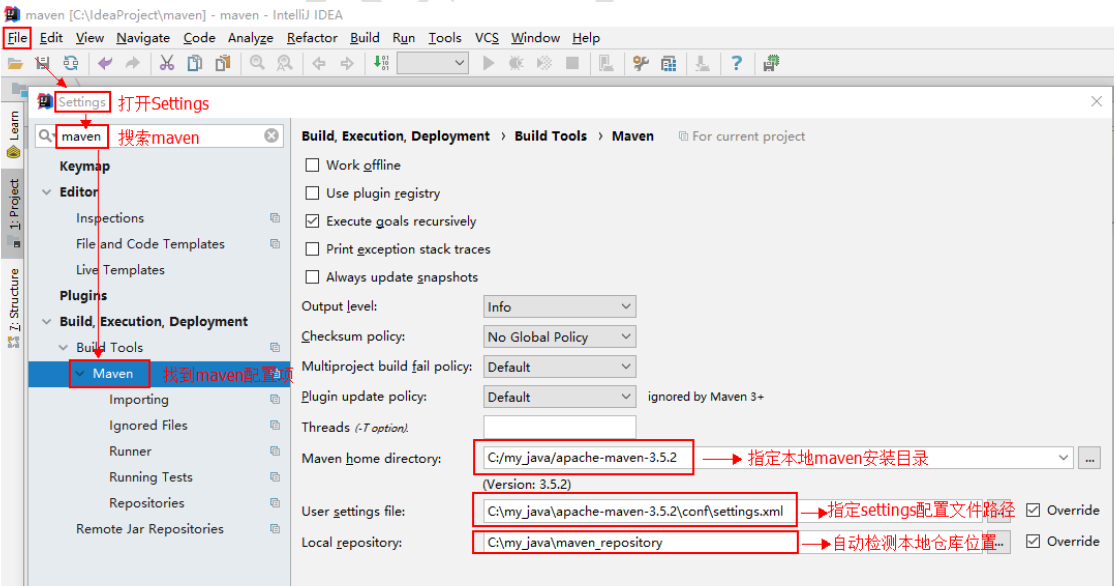1116x586 pixels.
Task: Click the Run with Coverage toolbar icon
Action: tap(544, 63)
